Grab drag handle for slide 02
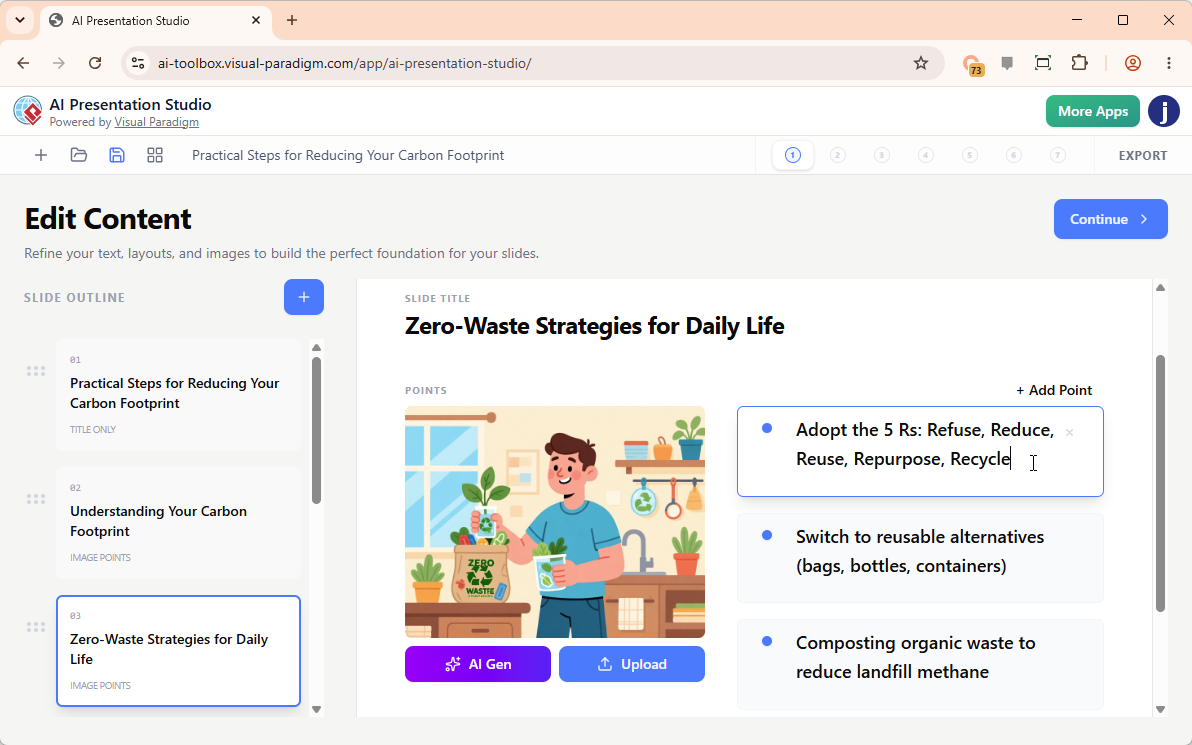 36,499
